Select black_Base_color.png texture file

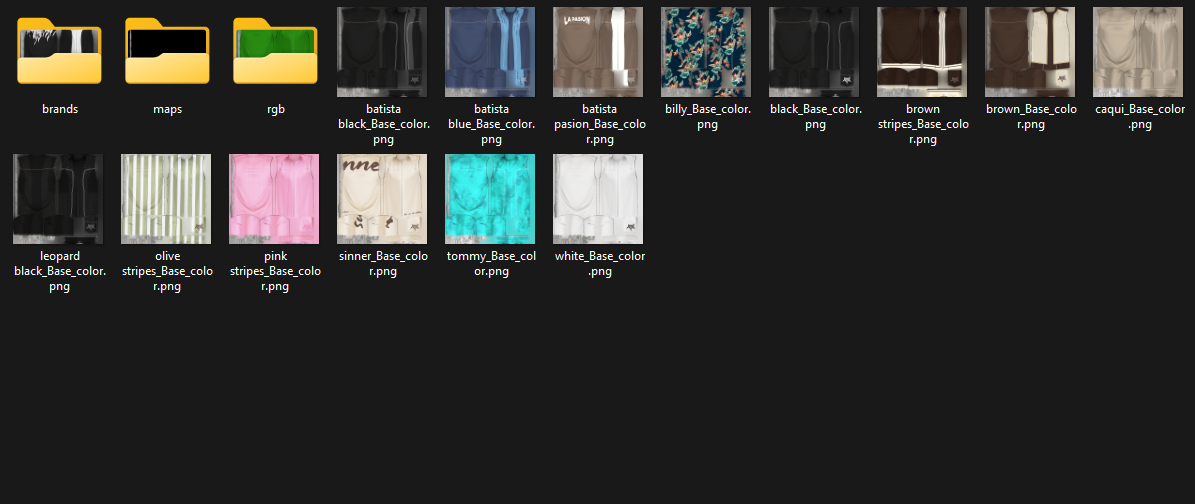click(814, 52)
